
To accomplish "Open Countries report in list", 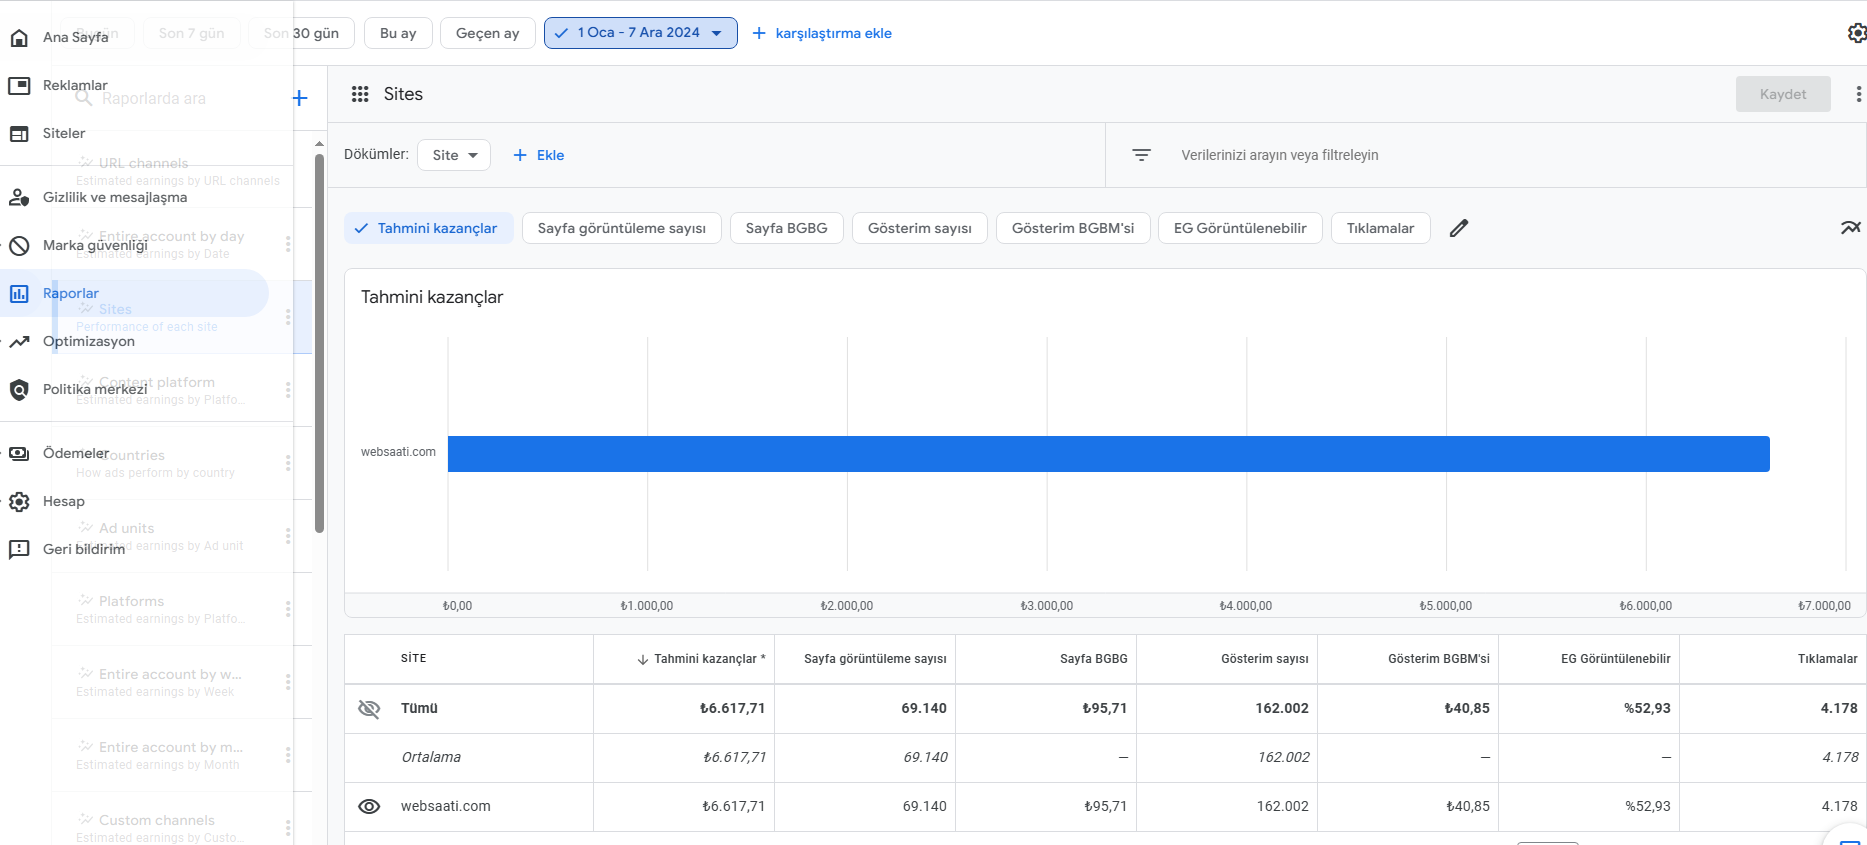I will (180, 463).
